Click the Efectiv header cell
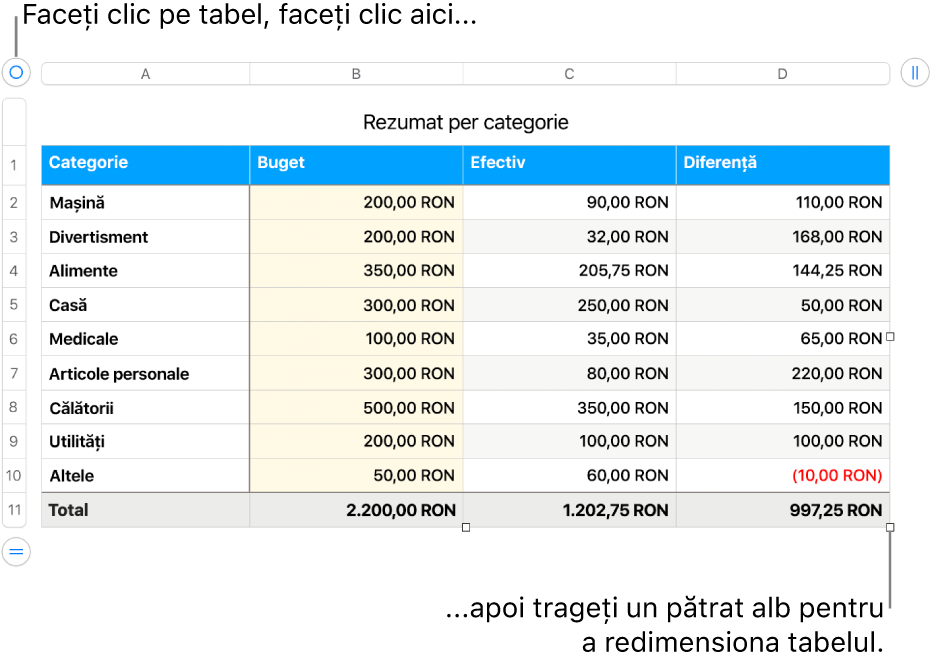 [x=569, y=165]
